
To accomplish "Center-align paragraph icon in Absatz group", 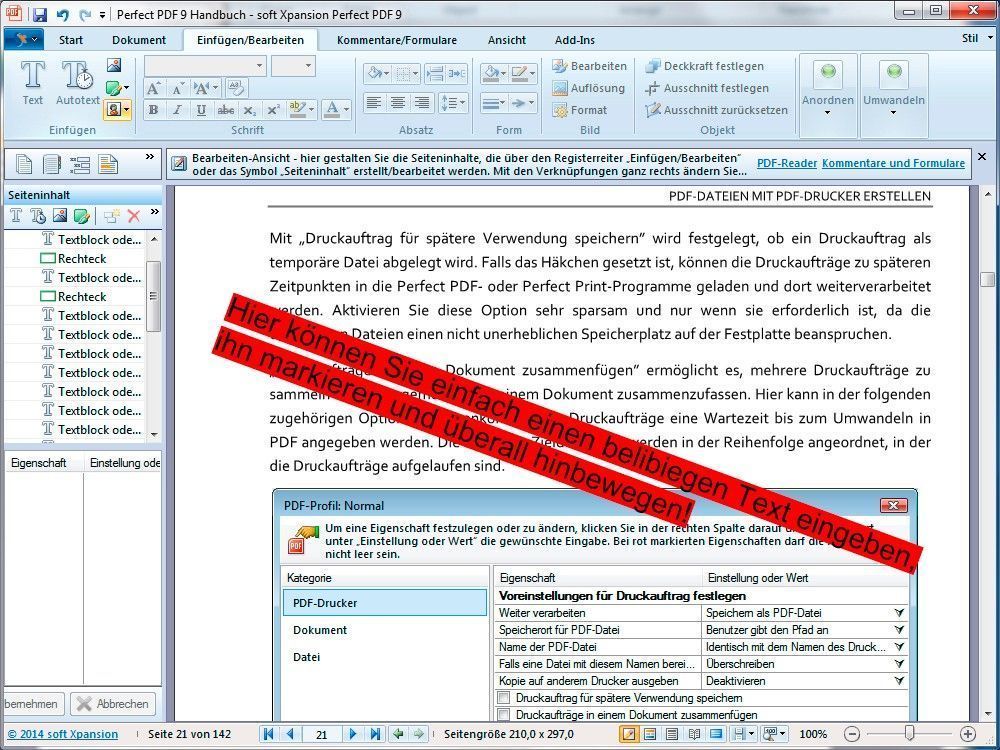I will coord(398,103).
